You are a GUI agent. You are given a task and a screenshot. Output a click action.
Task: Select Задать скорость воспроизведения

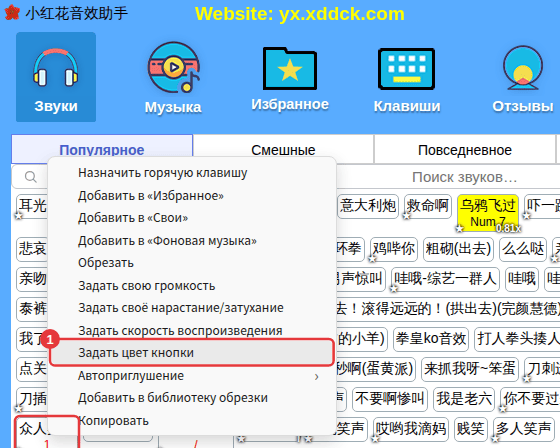click(x=192, y=331)
